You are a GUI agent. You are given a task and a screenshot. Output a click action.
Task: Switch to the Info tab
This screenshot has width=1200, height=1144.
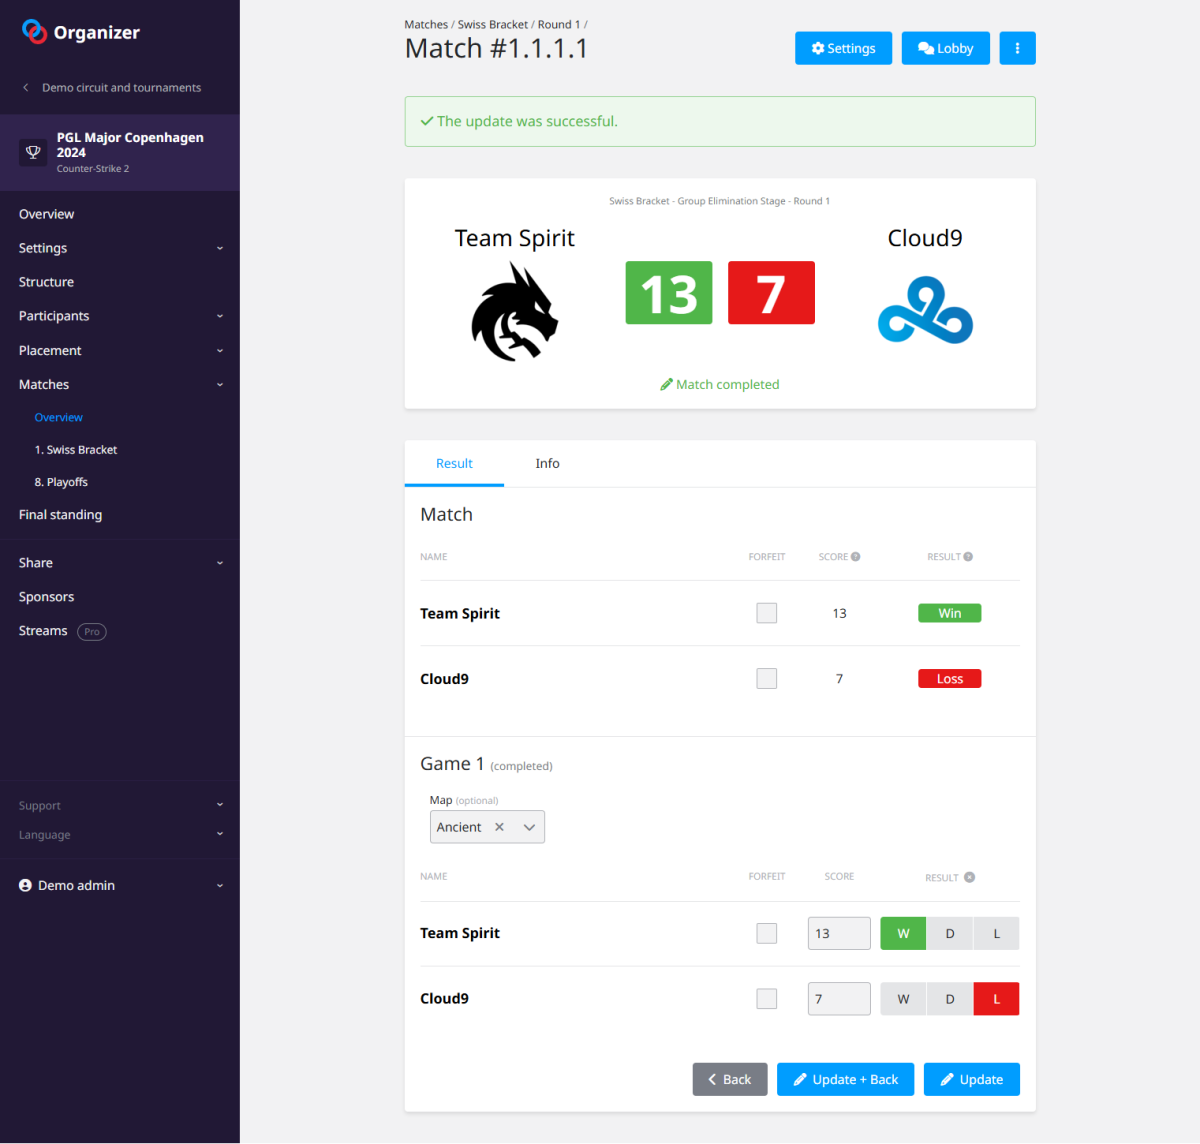pyautogui.click(x=547, y=463)
